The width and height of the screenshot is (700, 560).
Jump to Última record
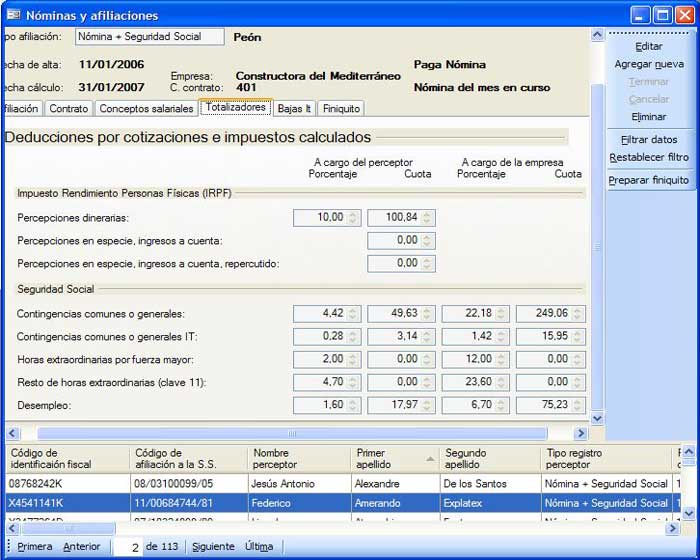[x=259, y=547]
